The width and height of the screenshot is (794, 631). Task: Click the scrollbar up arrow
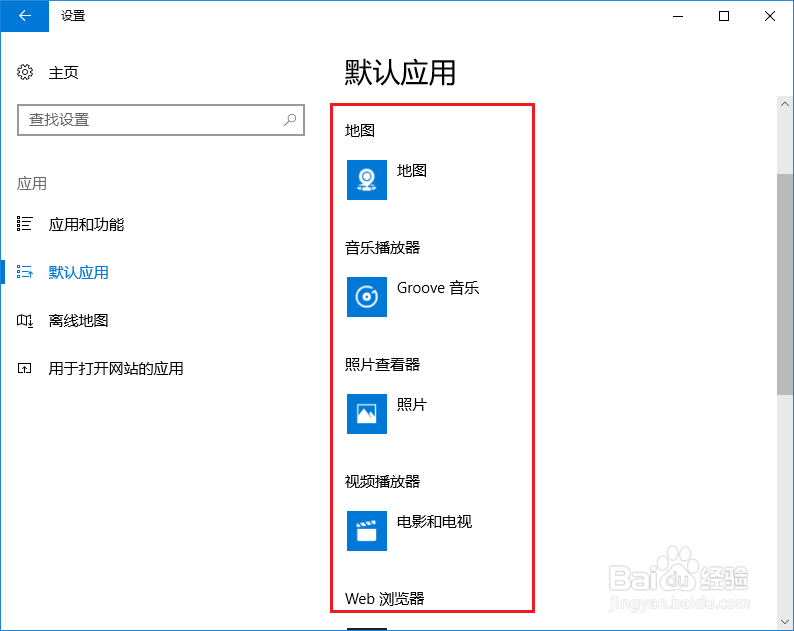pos(785,104)
